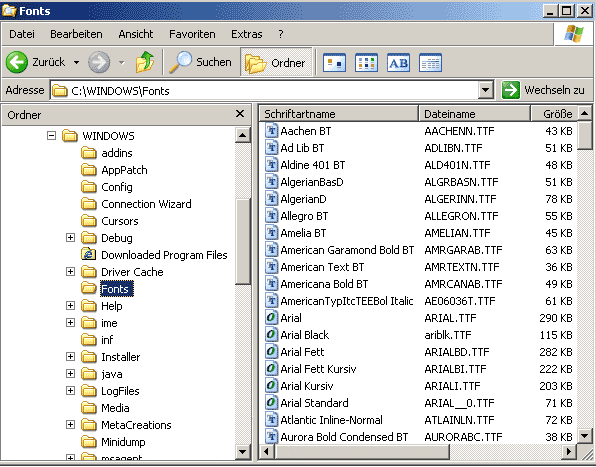Sort by Dateiname column header
Image resolution: width=596 pixels, height=467 pixels.
pyautogui.click(x=474, y=114)
